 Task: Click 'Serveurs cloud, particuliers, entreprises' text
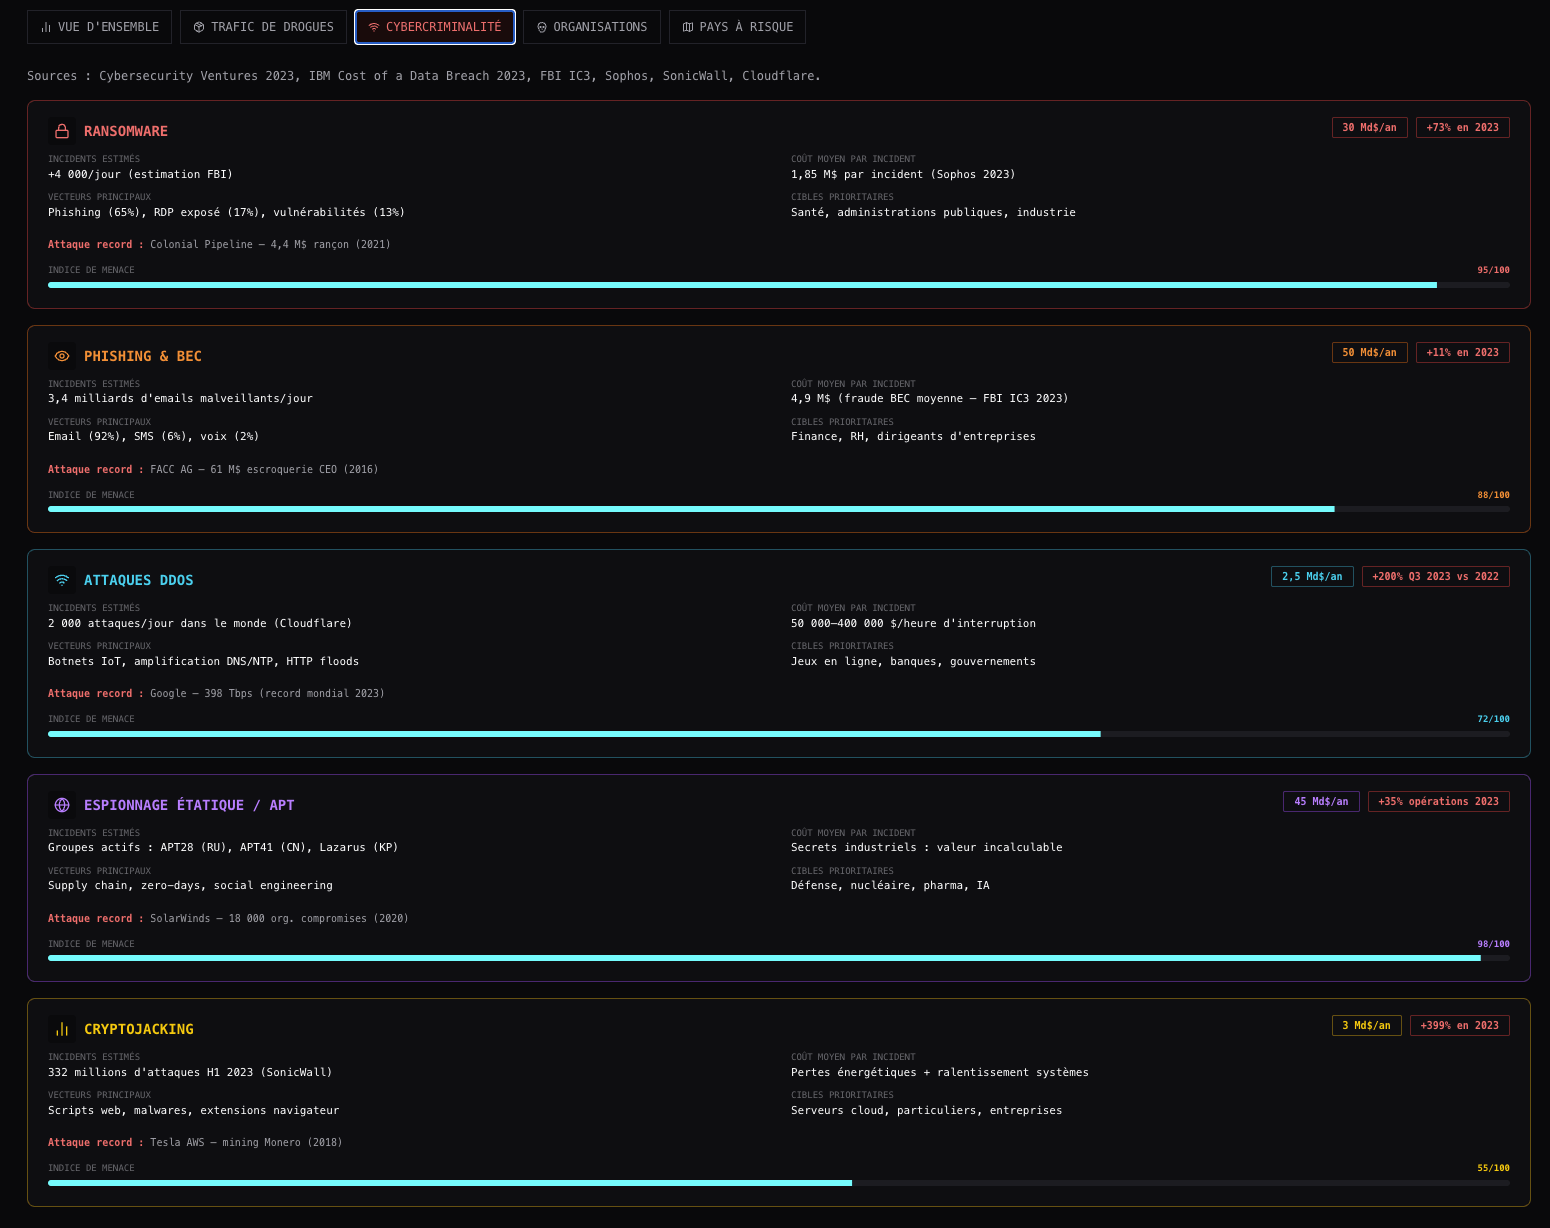926,1110
